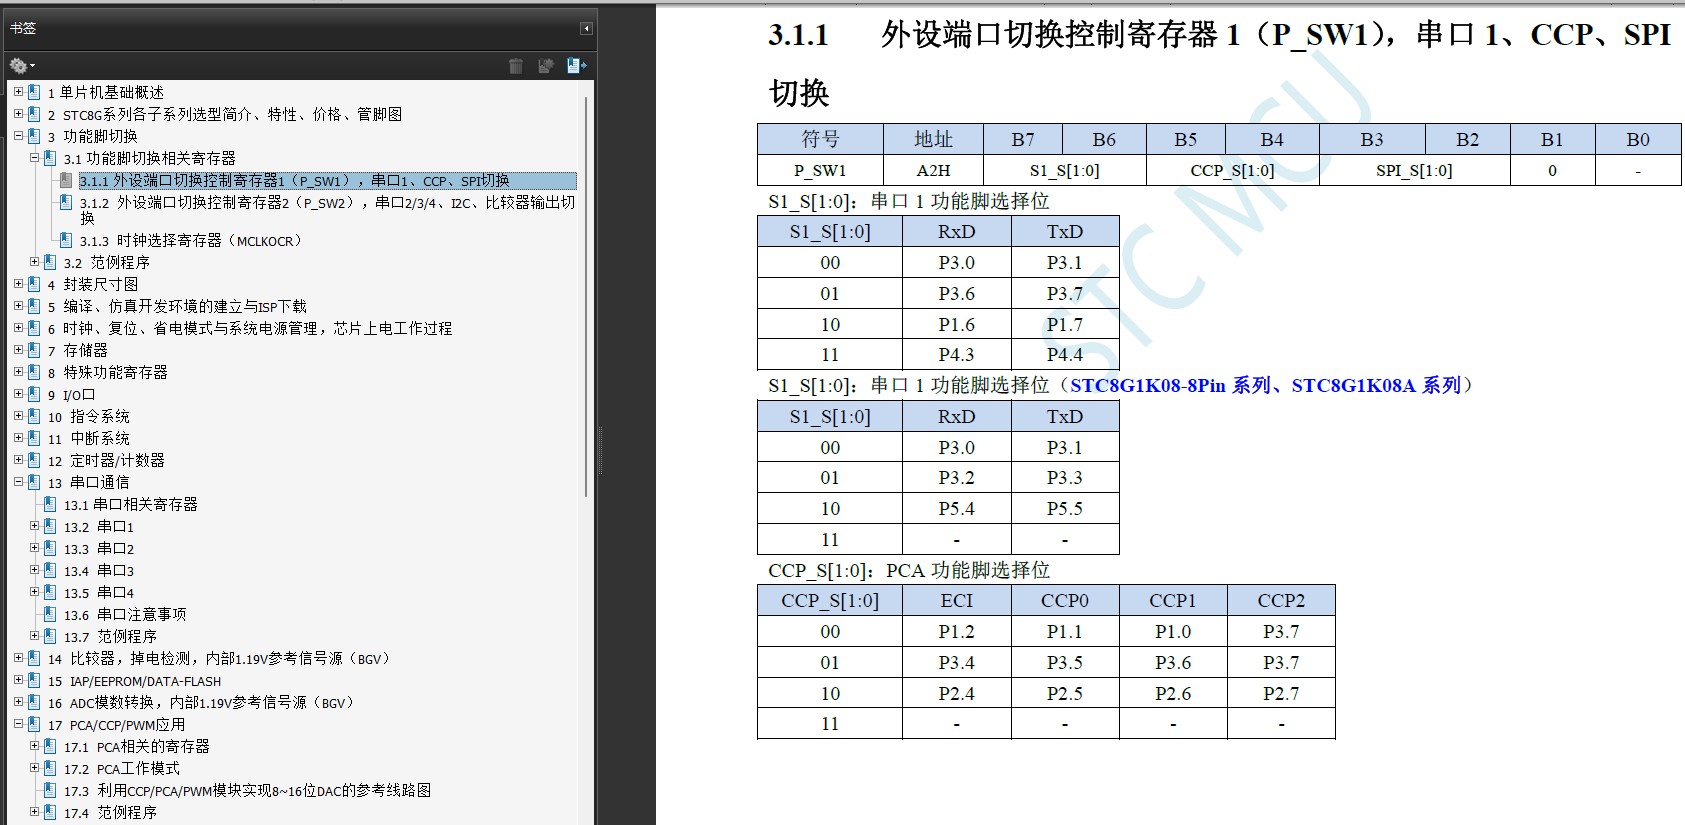Screen dimensions: 1685x825
Task: Click bookmark icon for 5 编译、仿真开发环境
Action: (x=34, y=306)
